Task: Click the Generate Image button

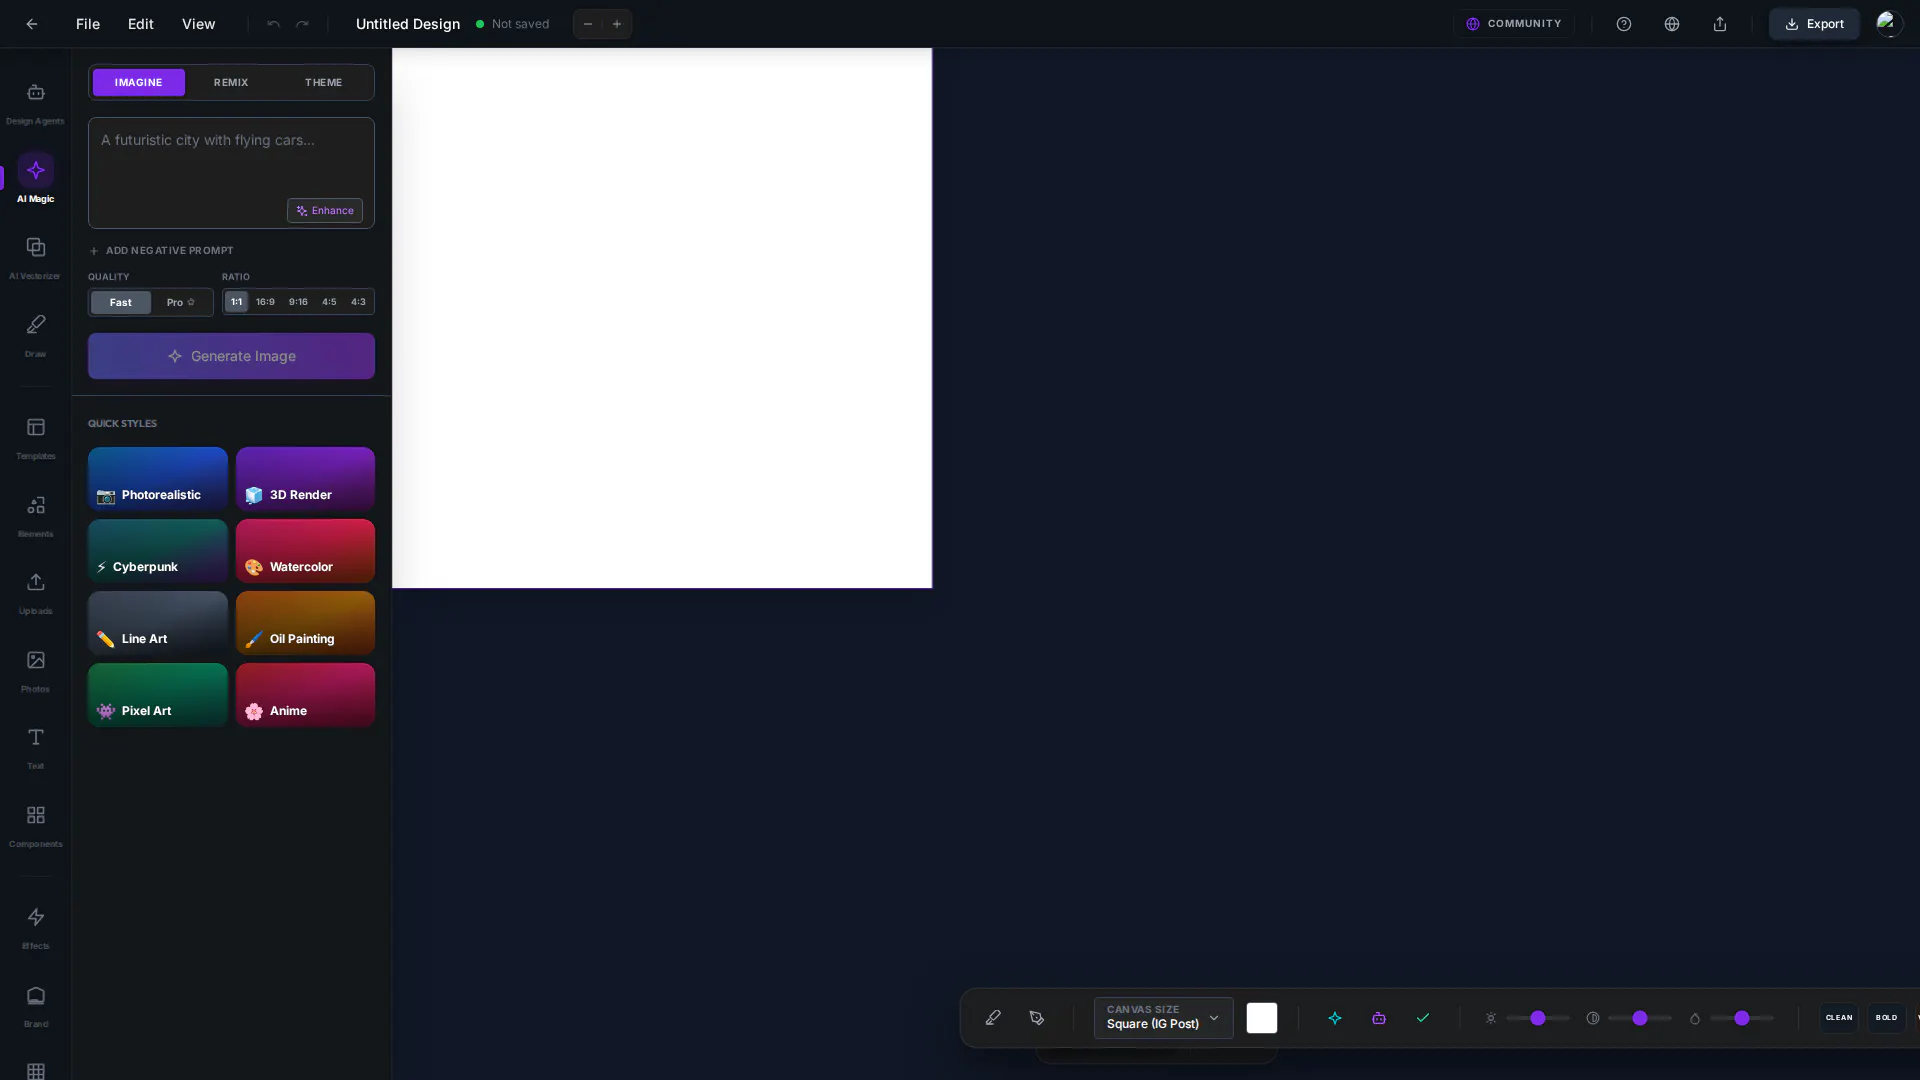Action: 231,356
